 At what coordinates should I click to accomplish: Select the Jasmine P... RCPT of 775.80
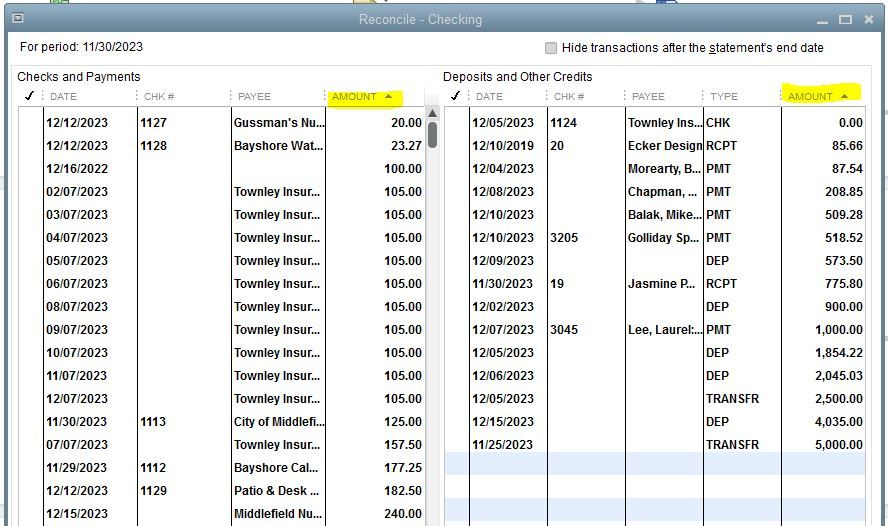pos(655,284)
